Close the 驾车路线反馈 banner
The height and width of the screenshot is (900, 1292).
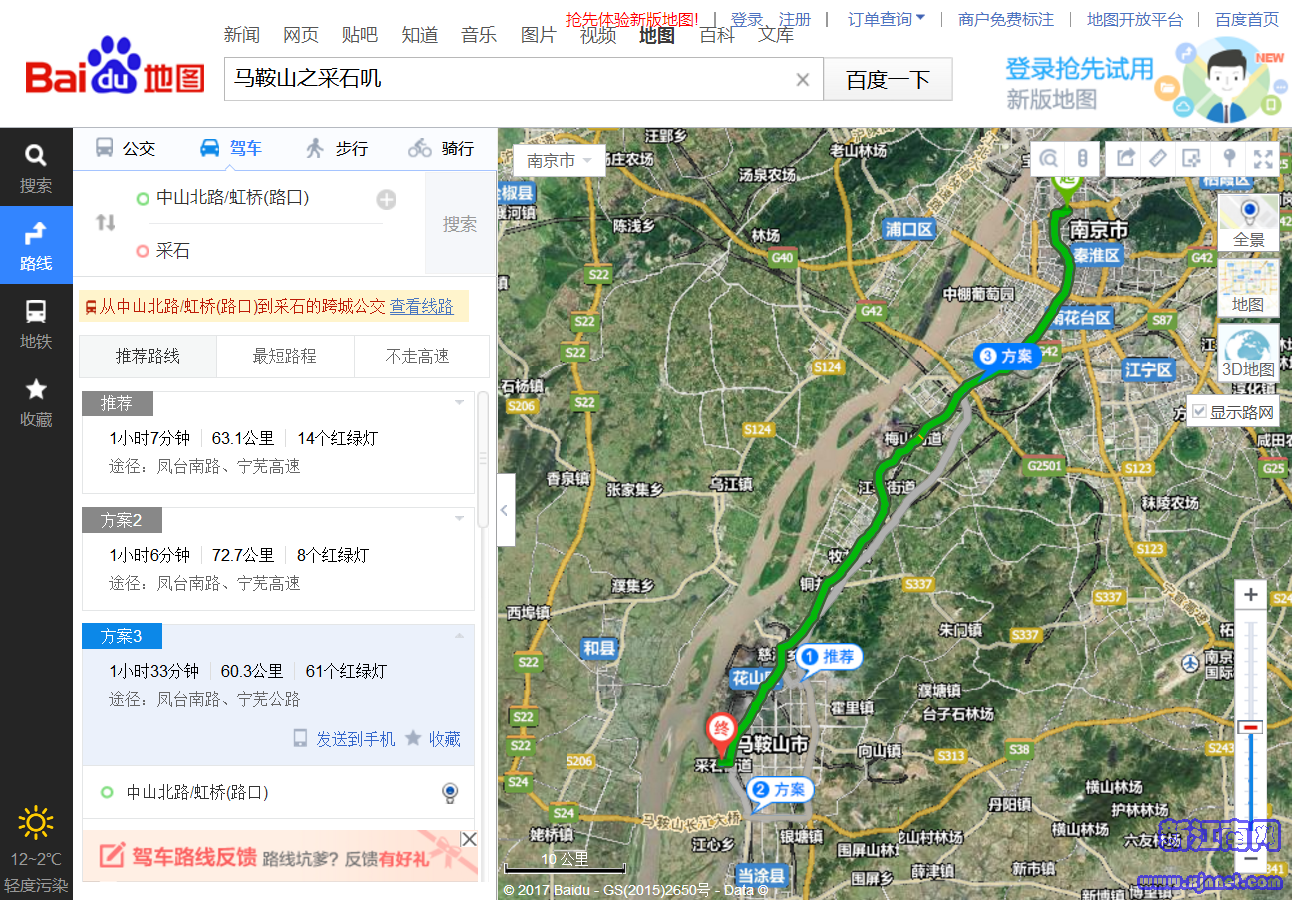(468, 839)
